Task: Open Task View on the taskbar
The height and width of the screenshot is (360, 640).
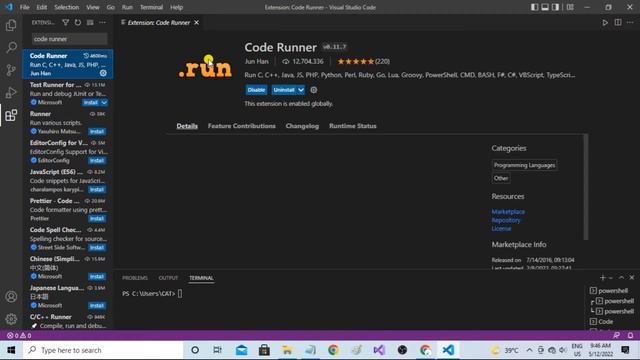Action: point(218,350)
